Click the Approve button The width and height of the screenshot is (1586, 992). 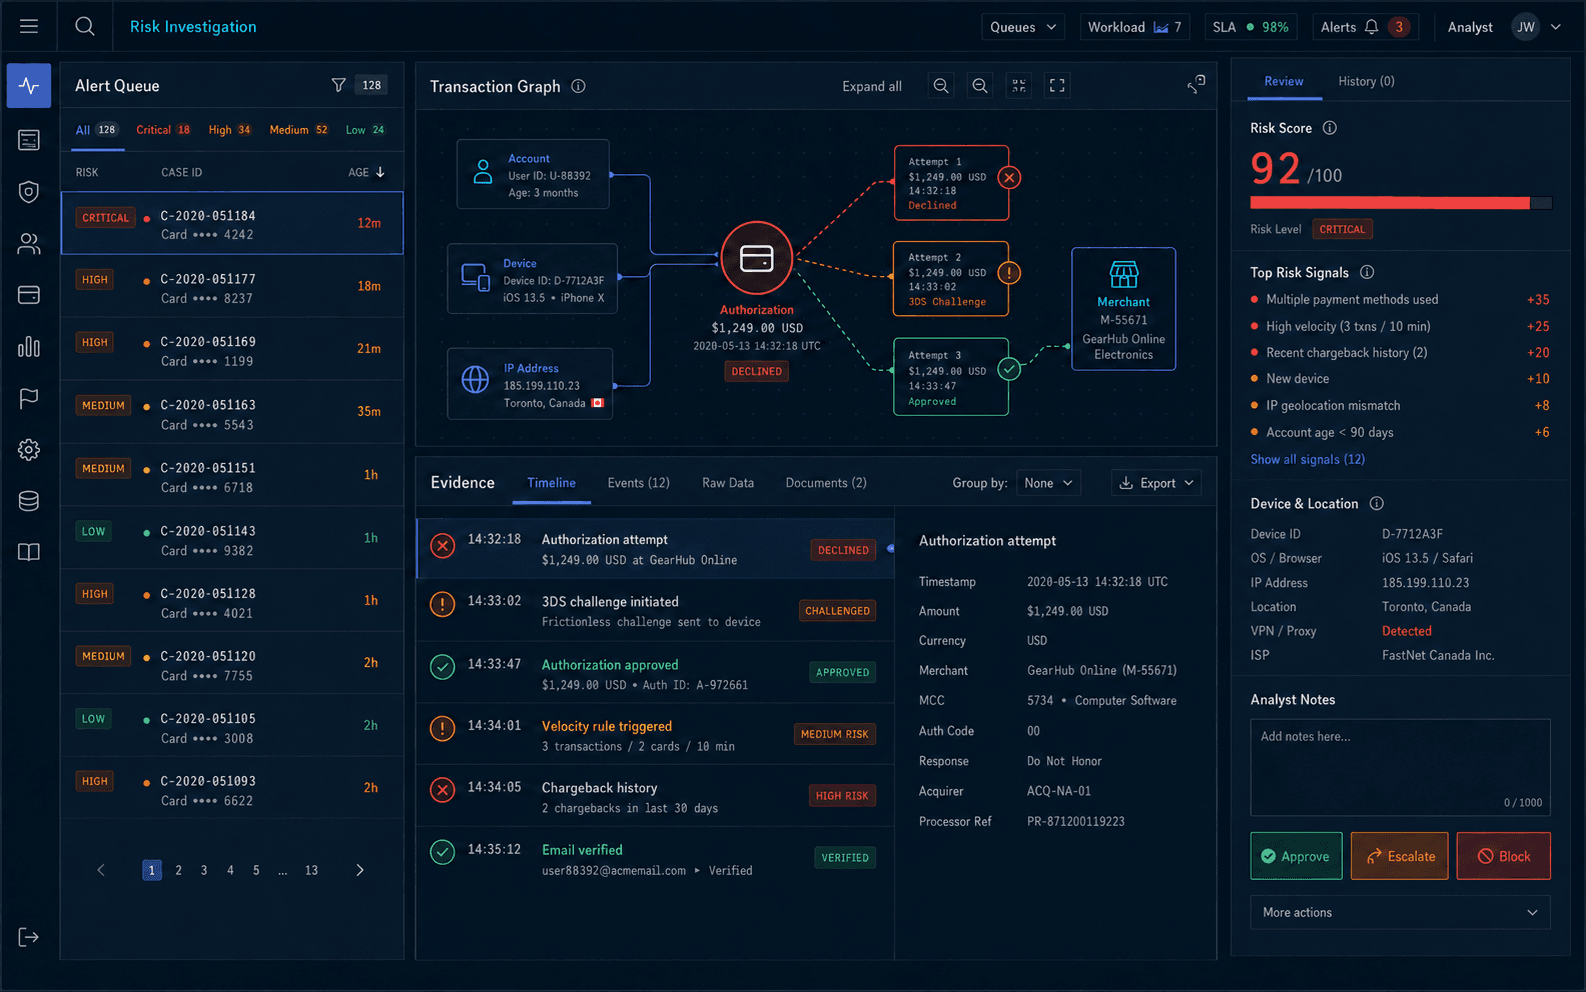point(1296,856)
